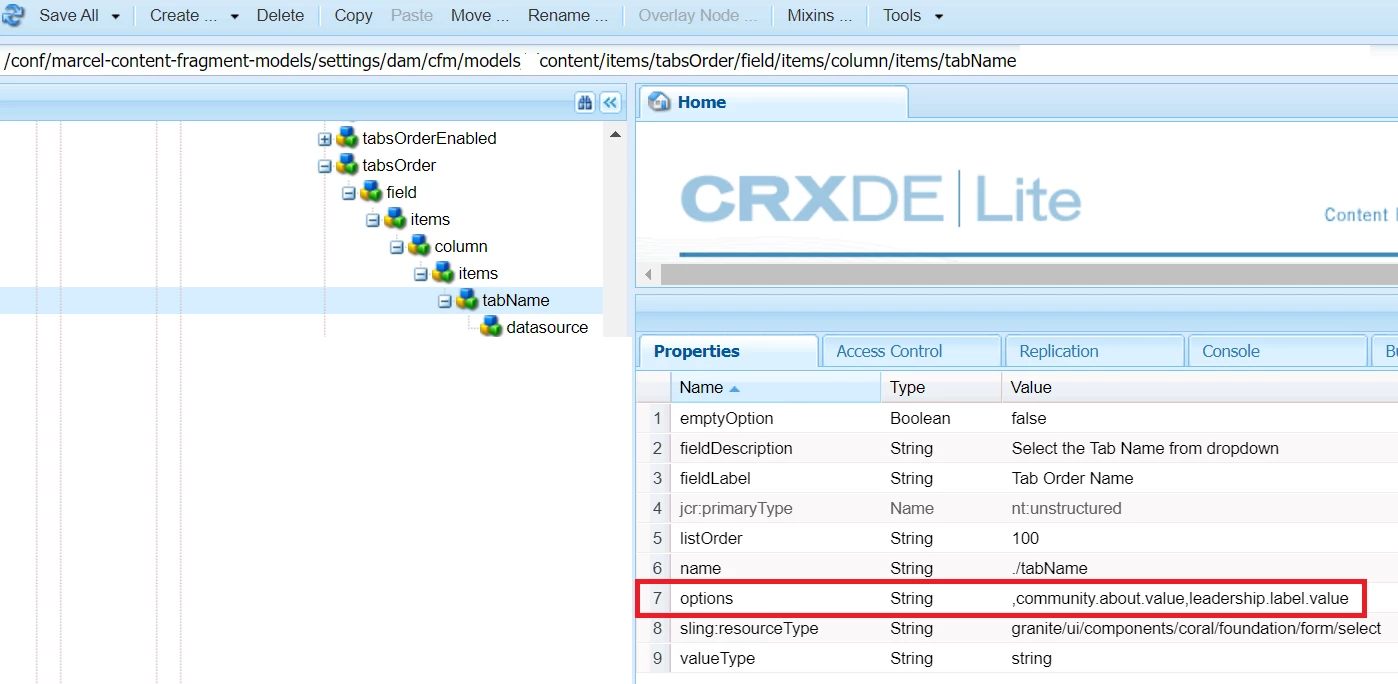Screen dimensions: 1398x684
Task: Switch to the Access Control tab
Action: click(910, 351)
